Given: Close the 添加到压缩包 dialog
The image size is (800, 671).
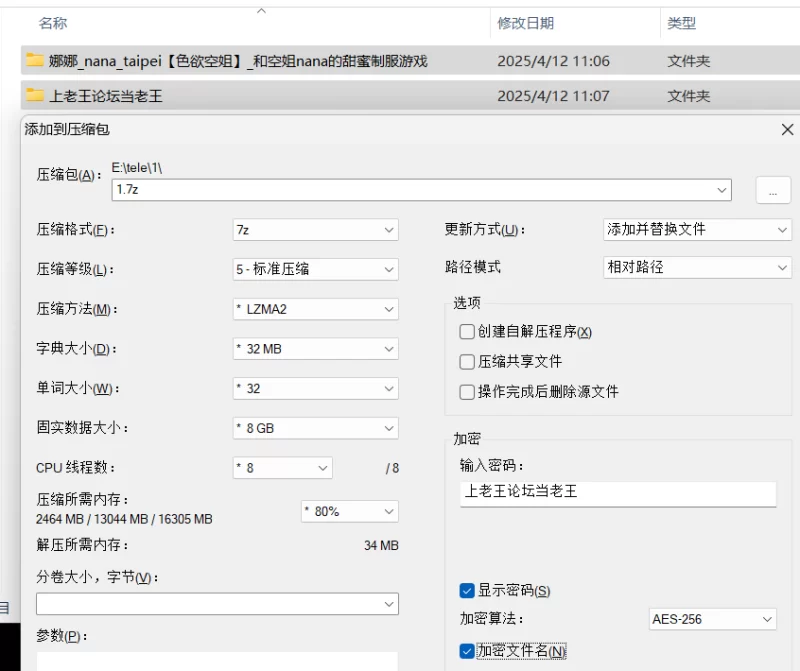Looking at the screenshot, I should pos(787,130).
